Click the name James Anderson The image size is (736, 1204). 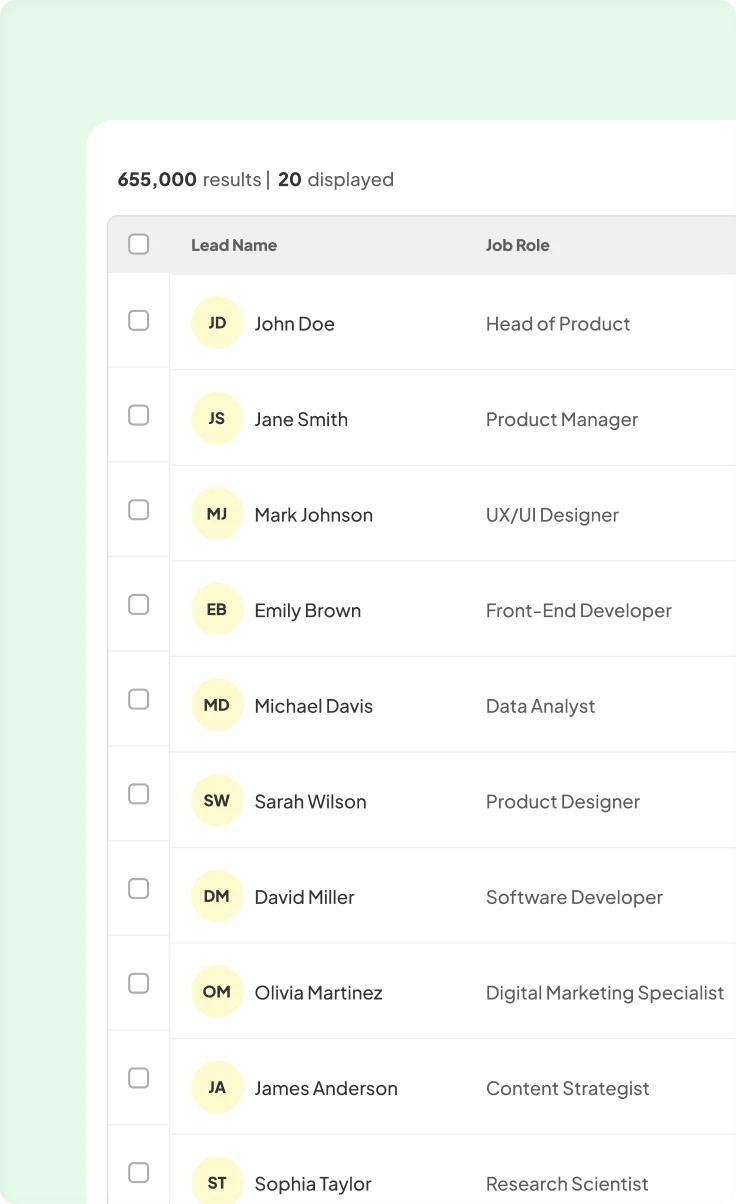326,1088
